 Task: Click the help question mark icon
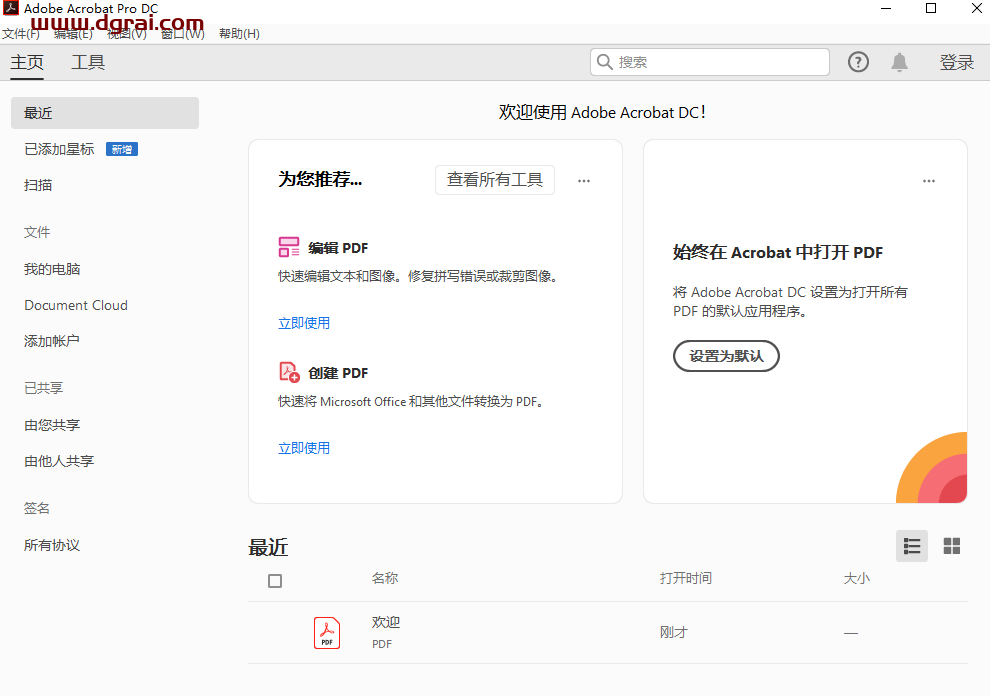[858, 61]
